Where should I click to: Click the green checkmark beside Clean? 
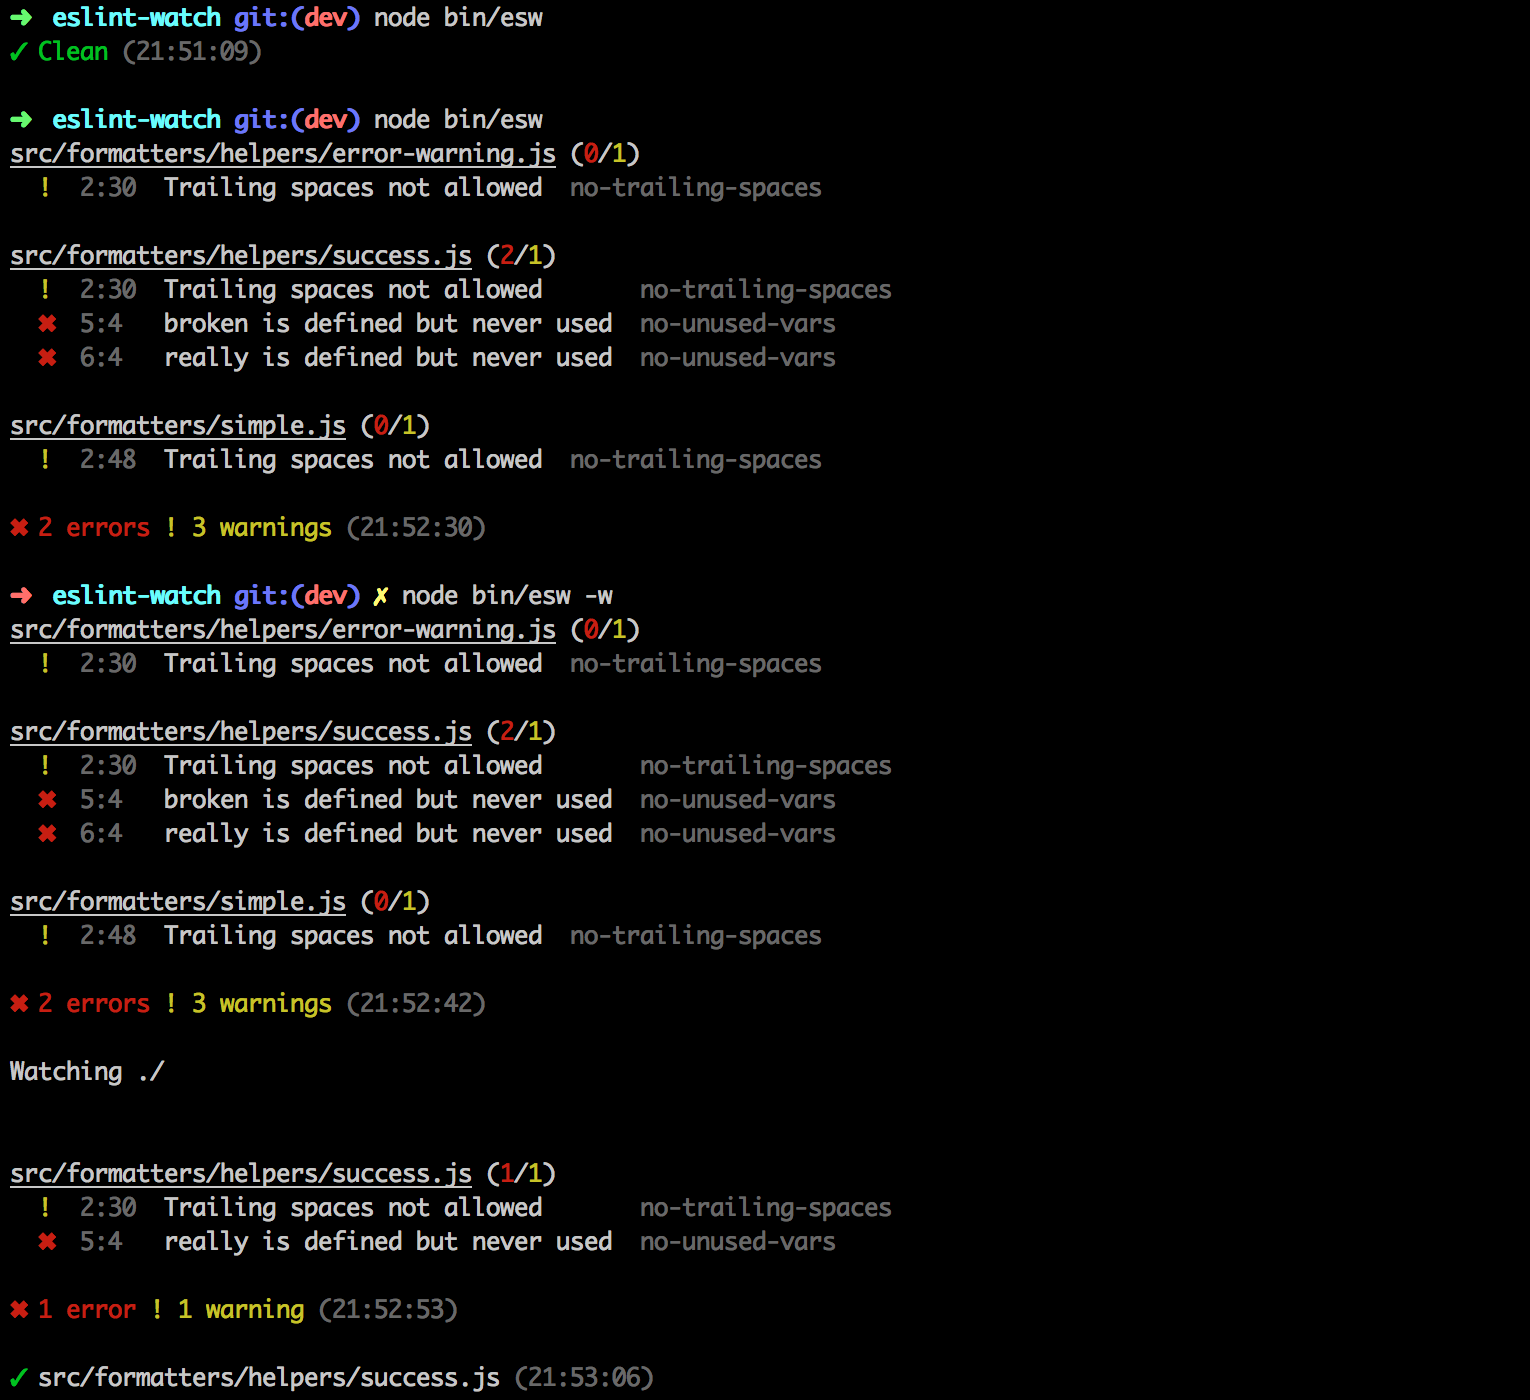pyautogui.click(x=19, y=52)
